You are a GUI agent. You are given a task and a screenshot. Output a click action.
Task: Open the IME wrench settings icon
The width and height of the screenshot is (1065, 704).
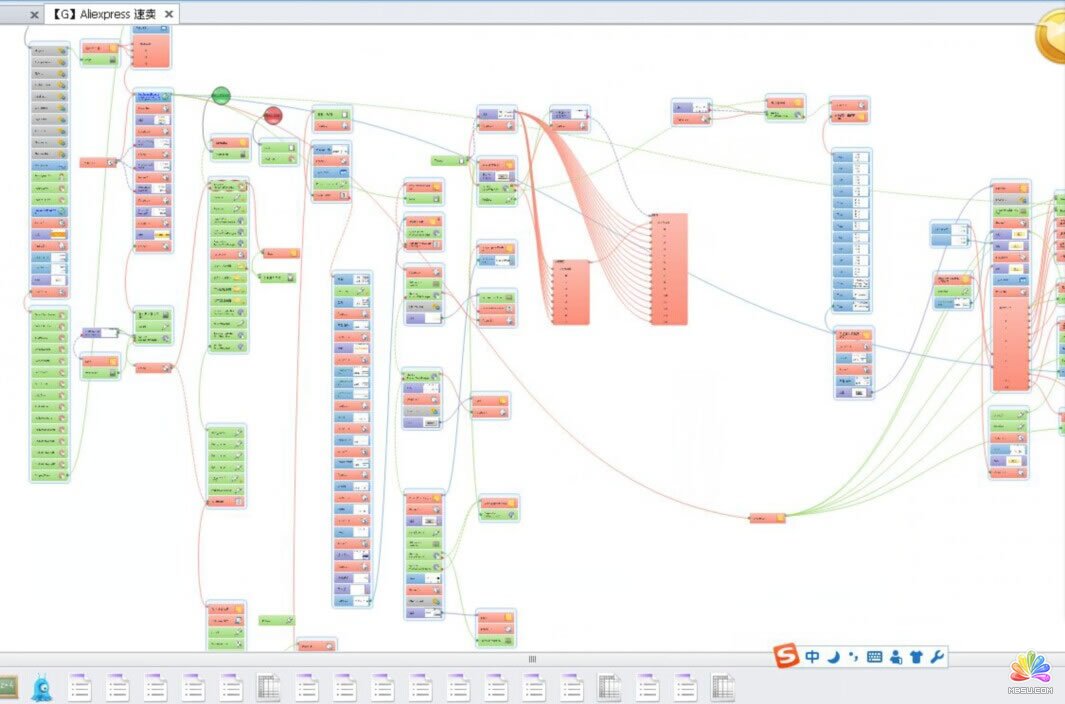(x=937, y=657)
